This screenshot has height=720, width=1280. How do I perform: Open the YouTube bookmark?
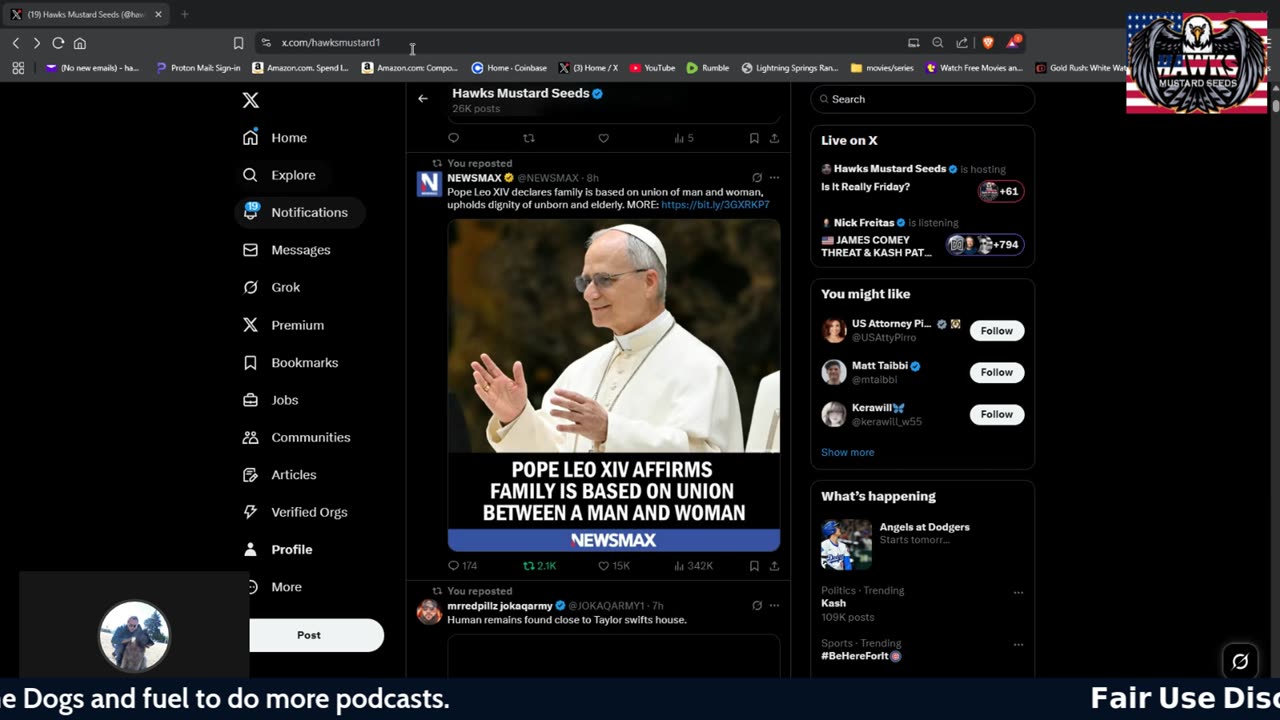coord(652,68)
